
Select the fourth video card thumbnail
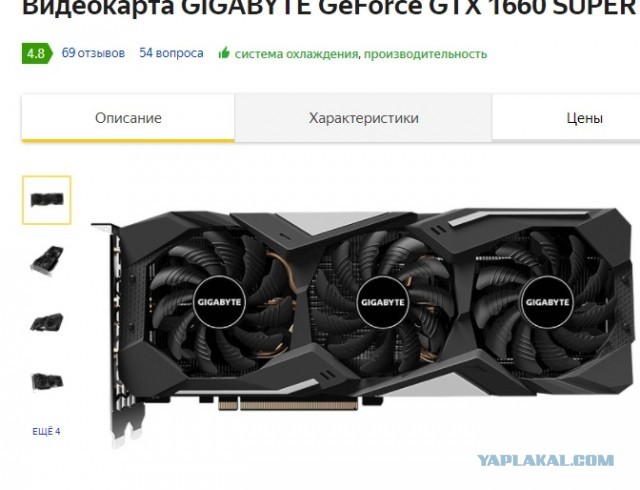point(47,381)
